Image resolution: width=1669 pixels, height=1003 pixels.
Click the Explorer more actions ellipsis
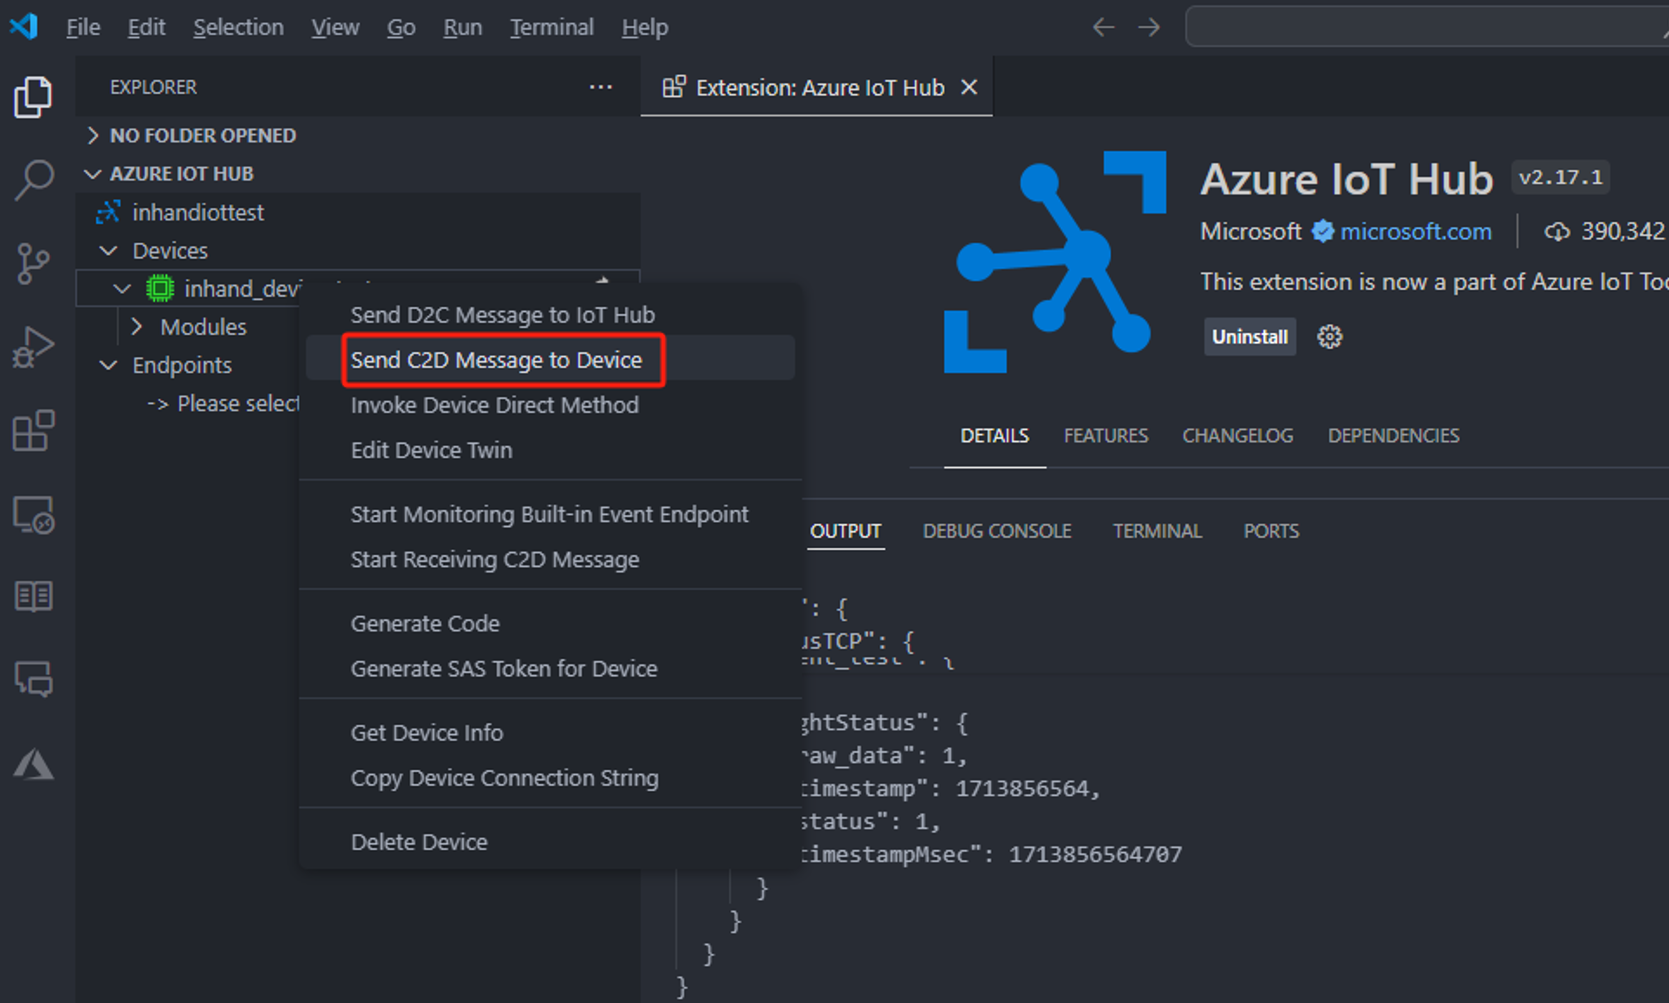[600, 87]
